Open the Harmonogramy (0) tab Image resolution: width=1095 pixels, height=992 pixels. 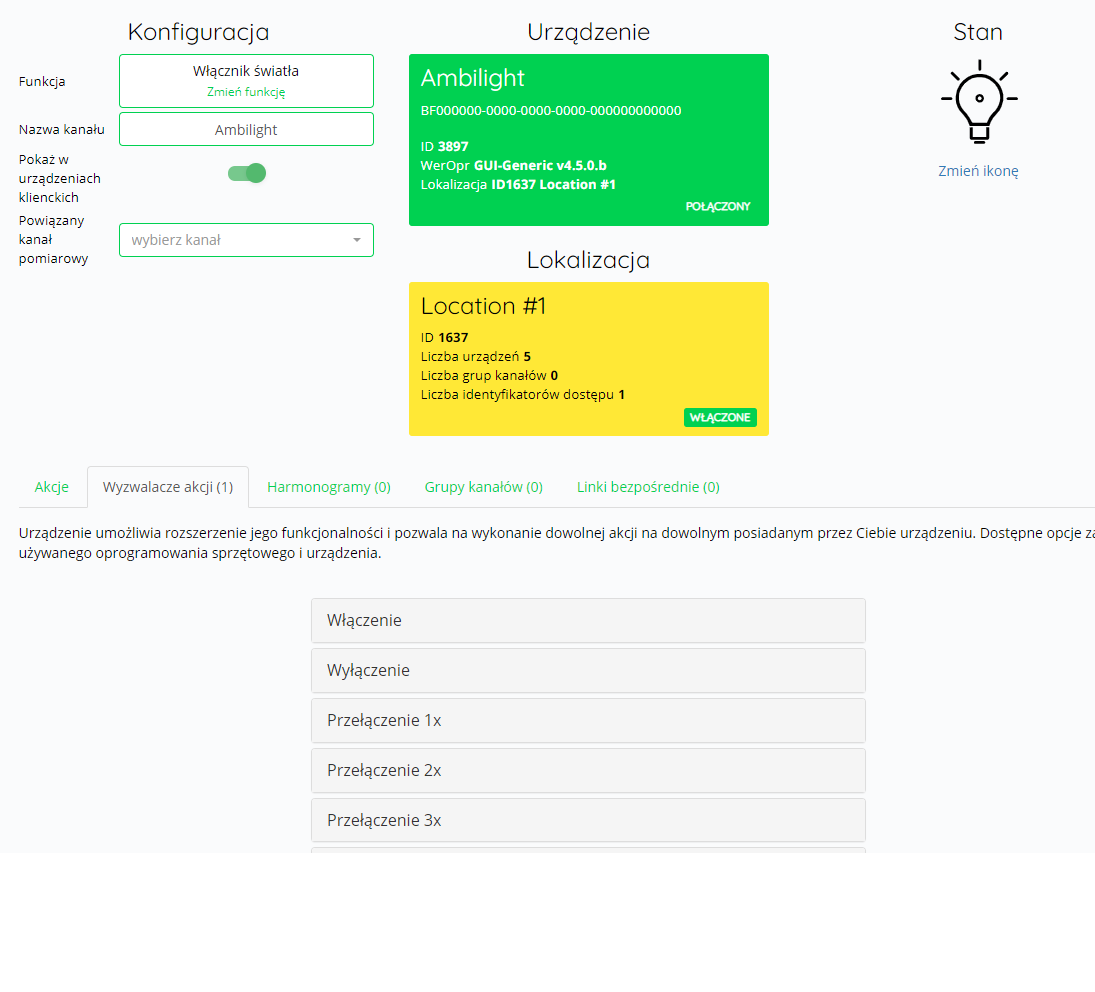click(329, 487)
